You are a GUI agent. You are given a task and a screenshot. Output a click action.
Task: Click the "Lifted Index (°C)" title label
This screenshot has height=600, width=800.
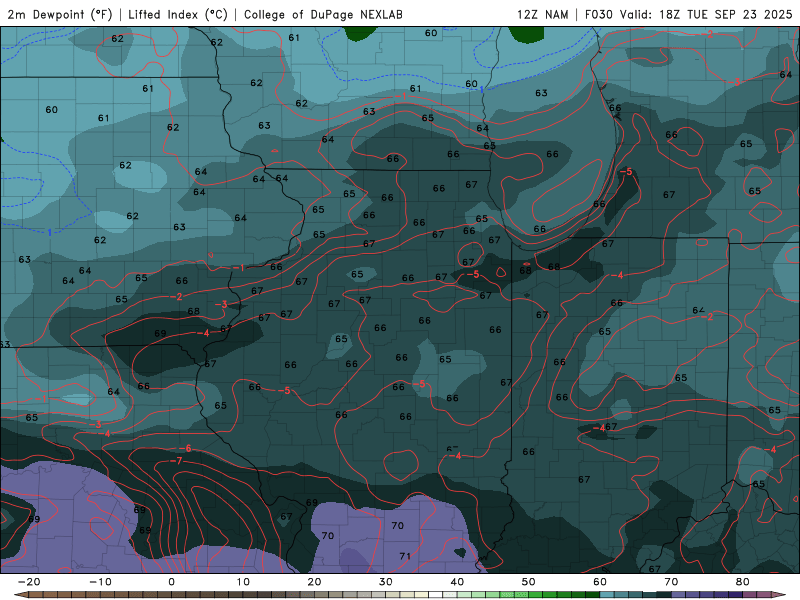(x=178, y=15)
